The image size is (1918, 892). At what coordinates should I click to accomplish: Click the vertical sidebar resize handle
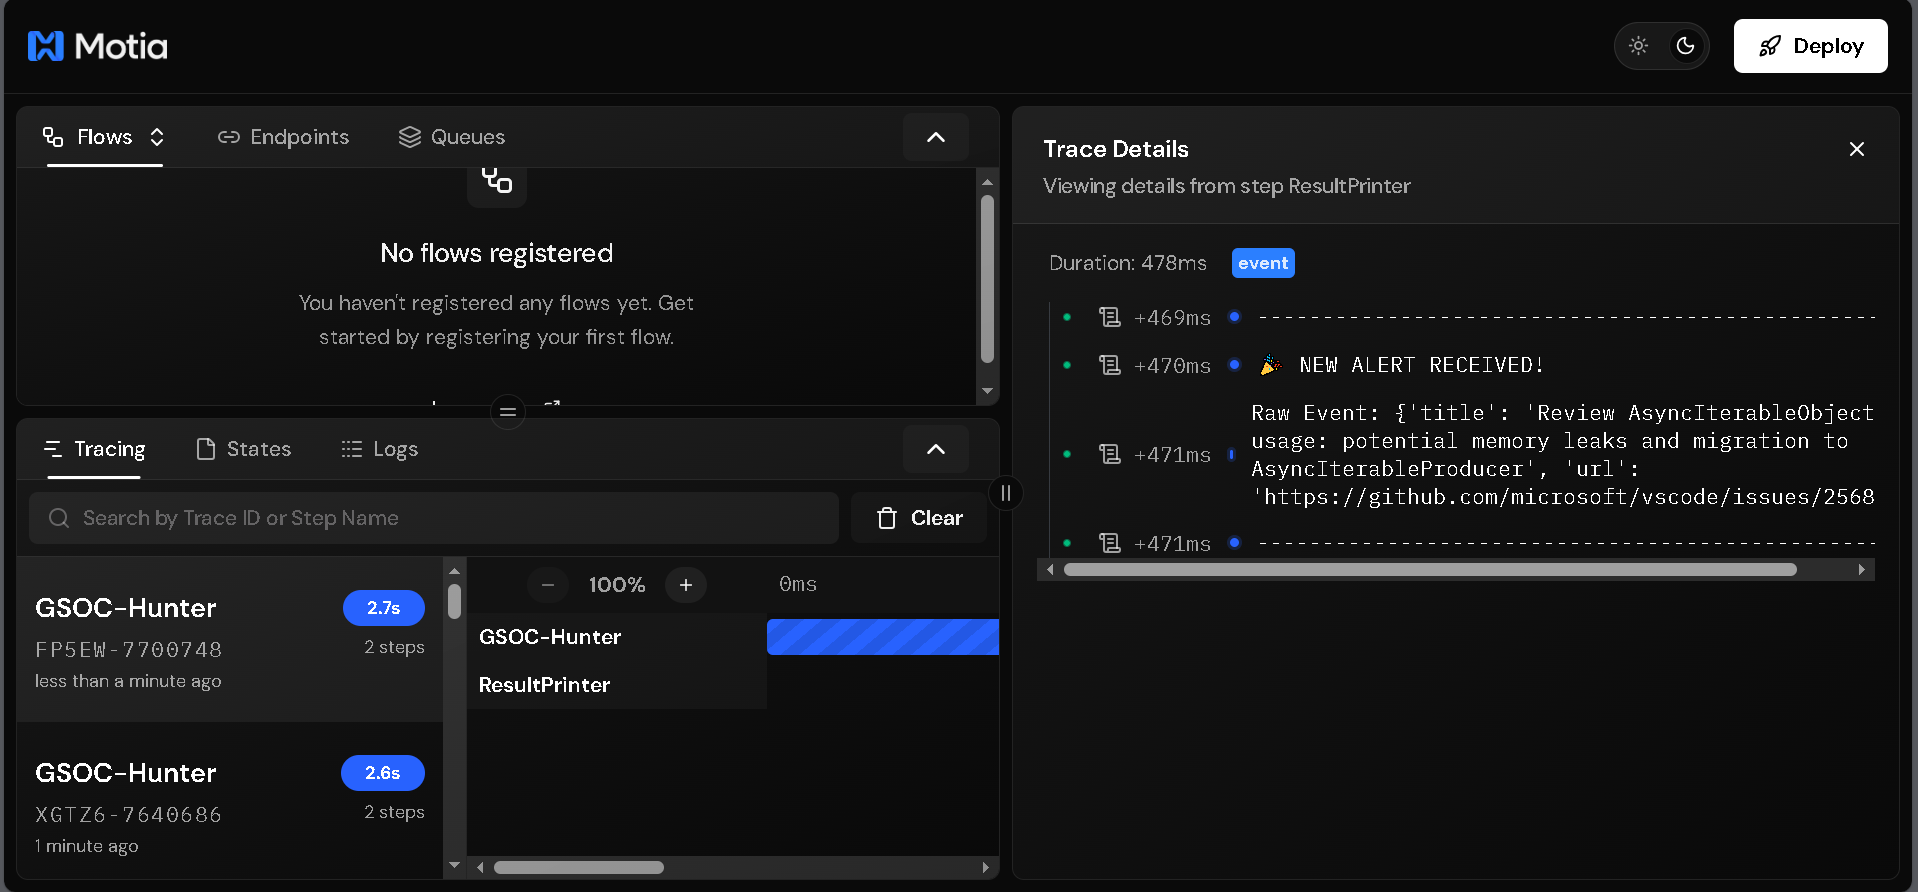(1006, 492)
